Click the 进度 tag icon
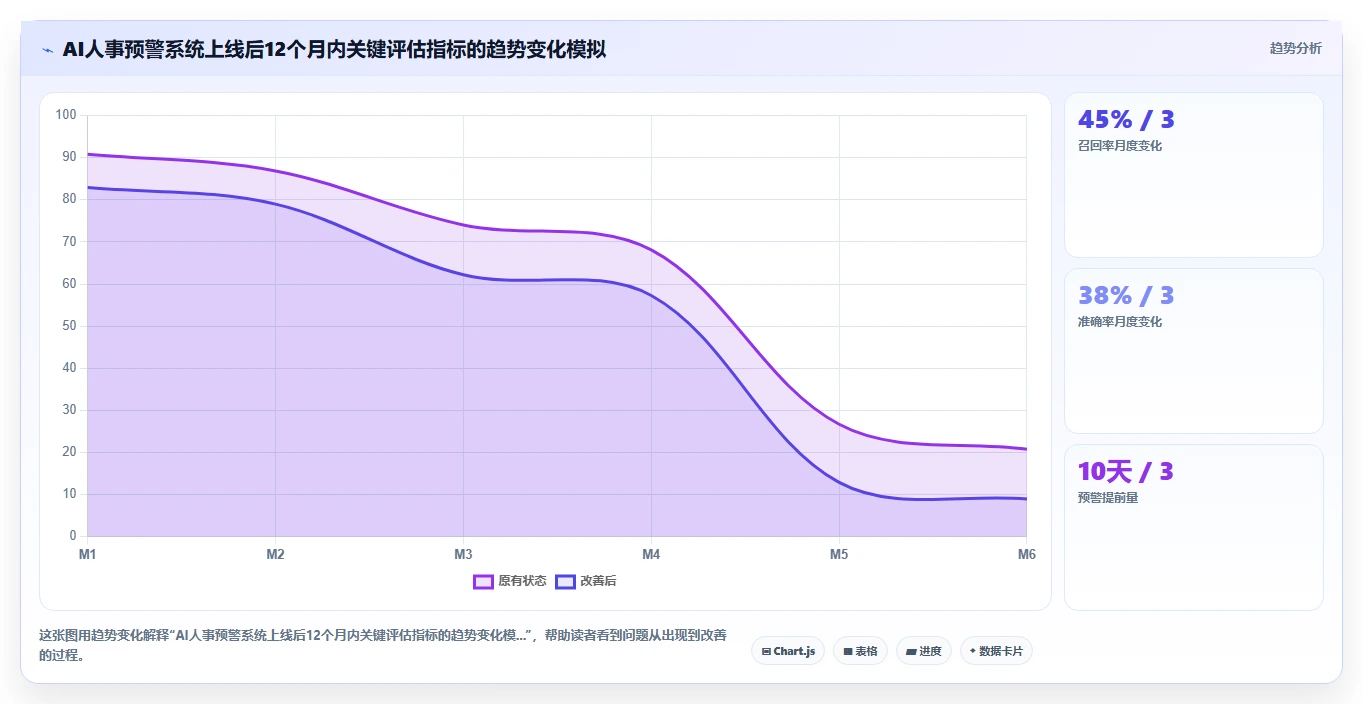 [911, 652]
